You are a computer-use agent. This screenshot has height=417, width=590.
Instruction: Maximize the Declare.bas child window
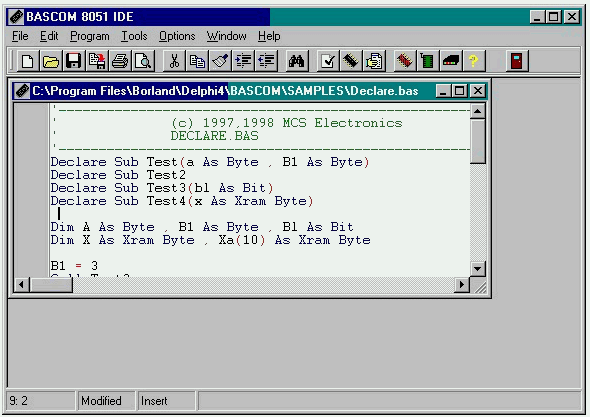[460, 91]
